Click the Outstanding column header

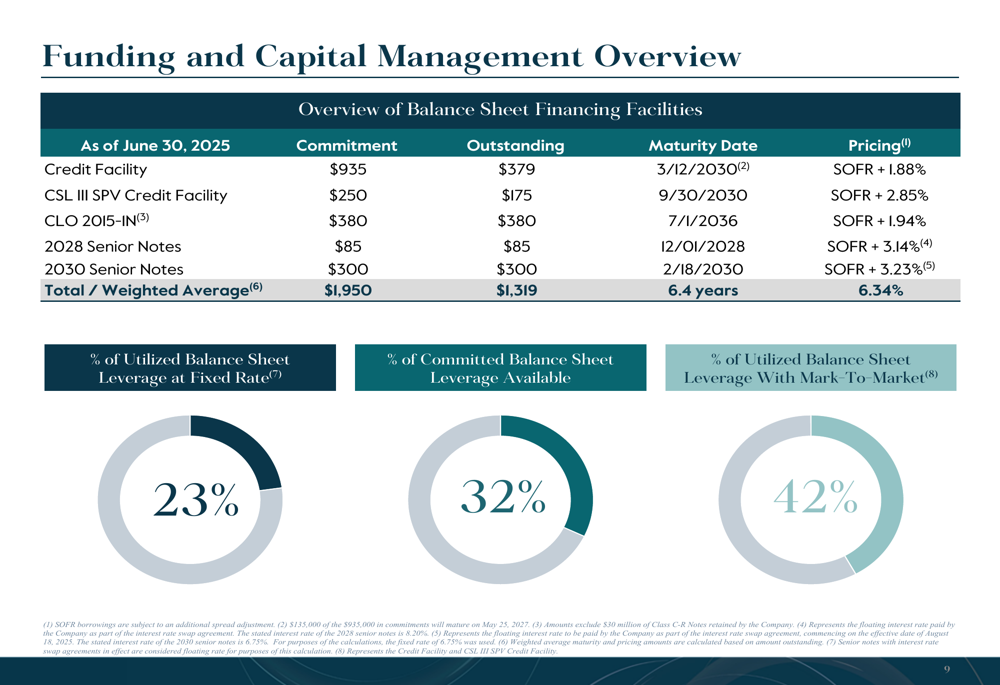pyautogui.click(x=515, y=145)
